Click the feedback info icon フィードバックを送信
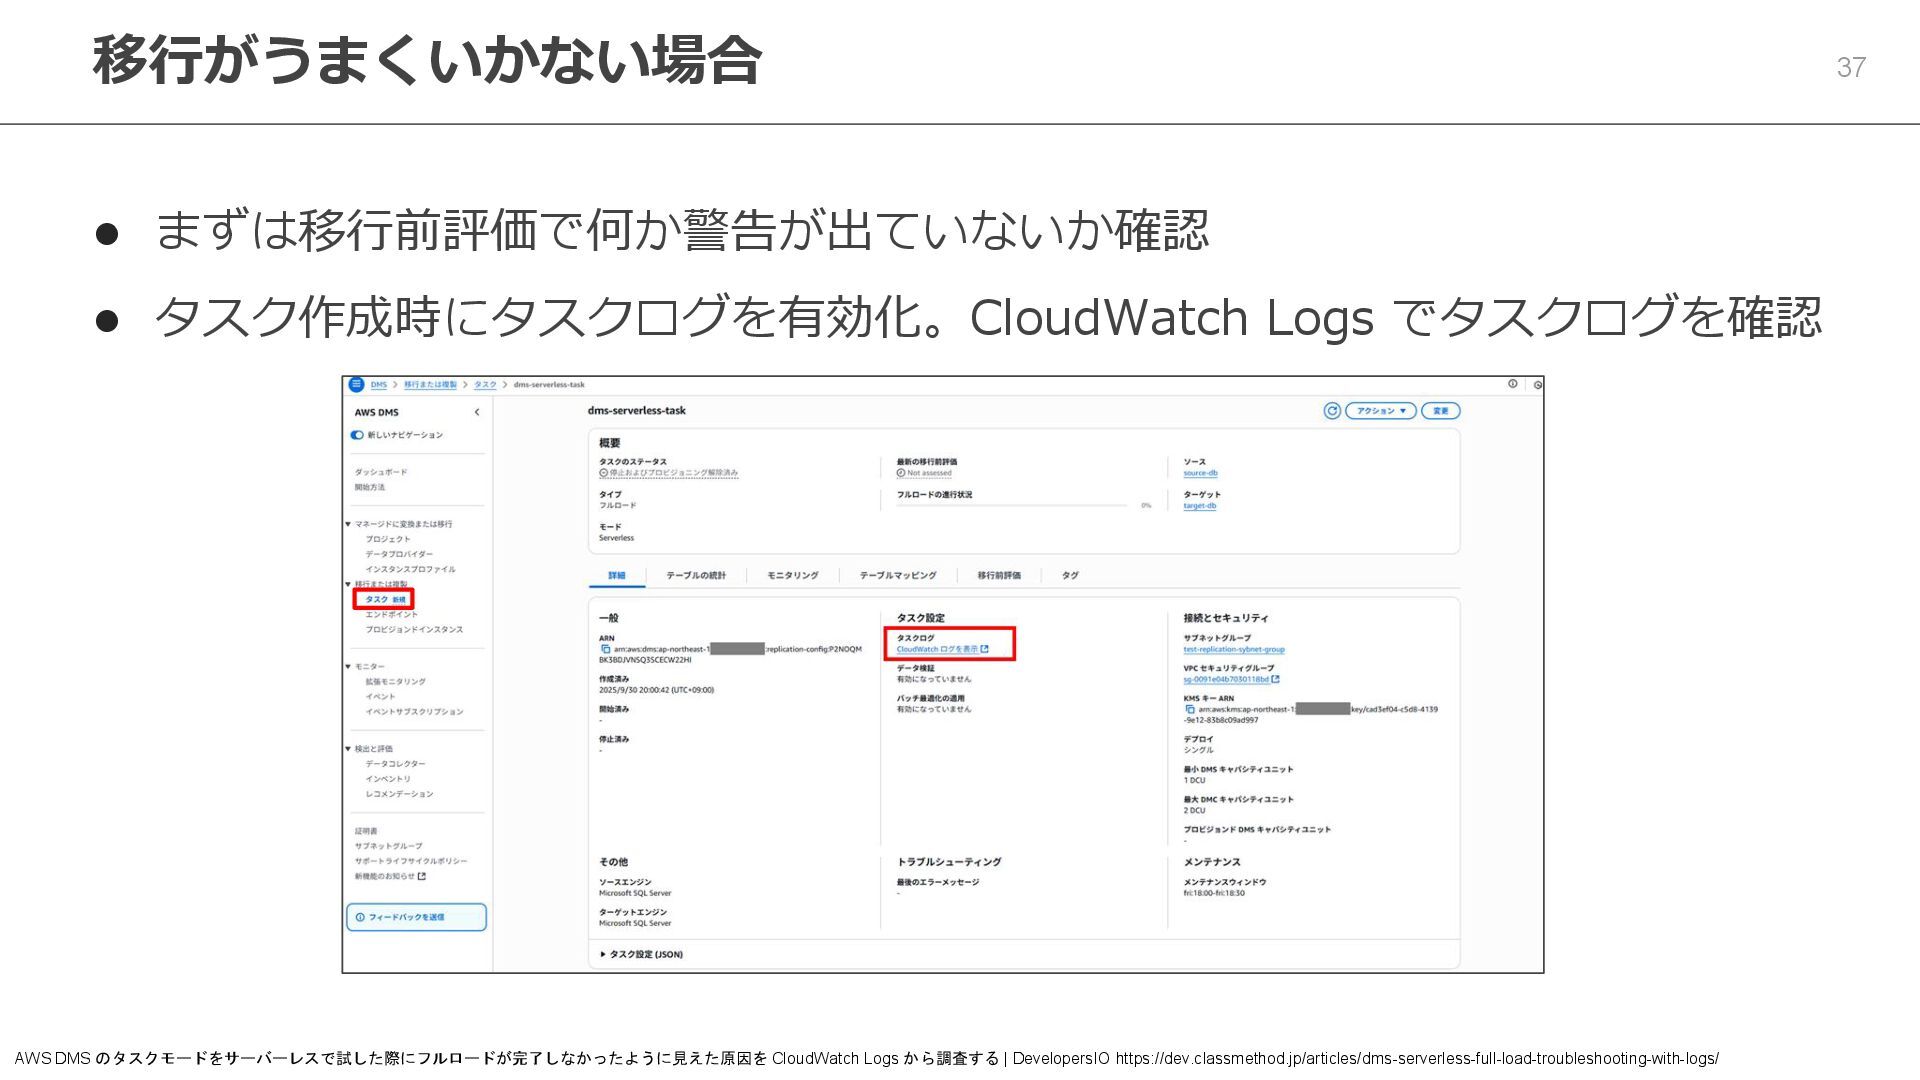The height and width of the screenshot is (1080, 1920). pos(360,917)
